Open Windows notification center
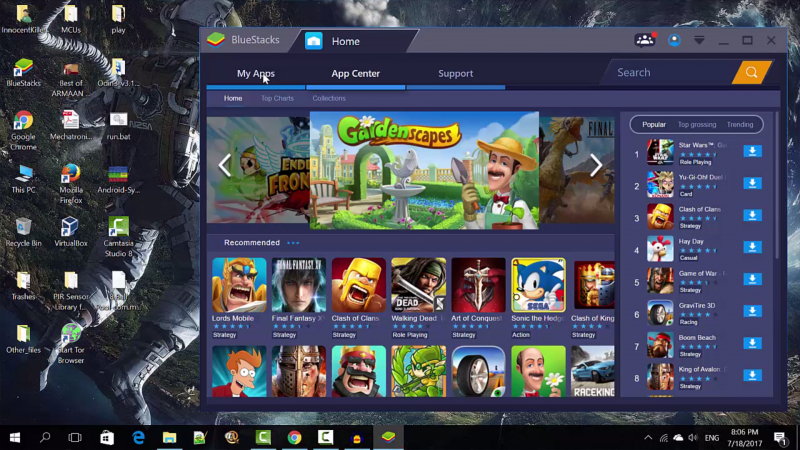Viewport: 800px width, 450px height. click(780, 438)
